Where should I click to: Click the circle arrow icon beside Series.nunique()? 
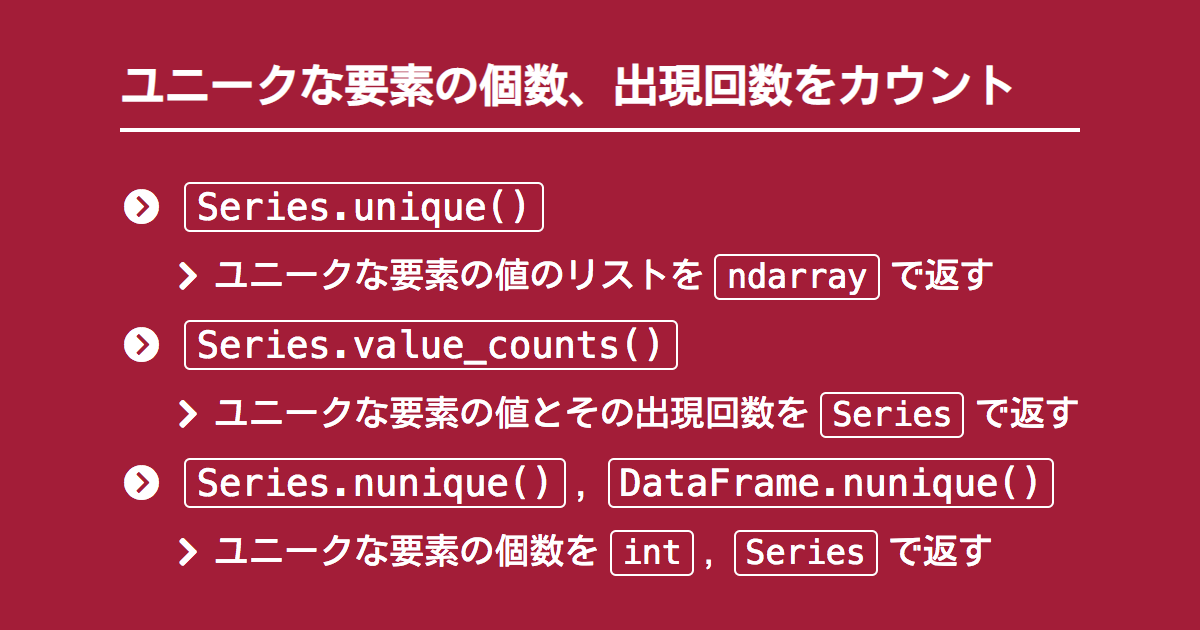[x=141, y=483]
